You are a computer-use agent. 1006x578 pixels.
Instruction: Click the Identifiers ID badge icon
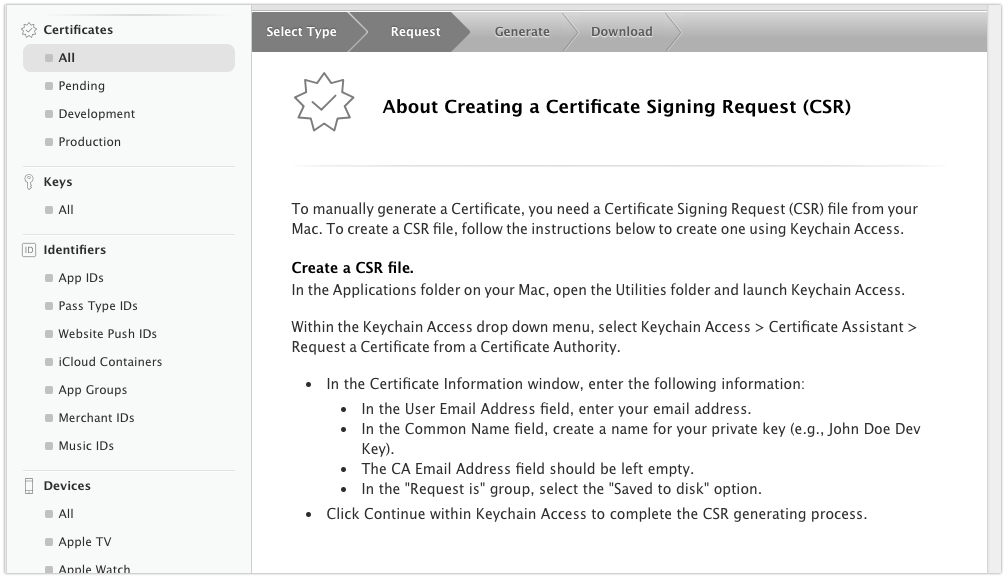tap(29, 250)
